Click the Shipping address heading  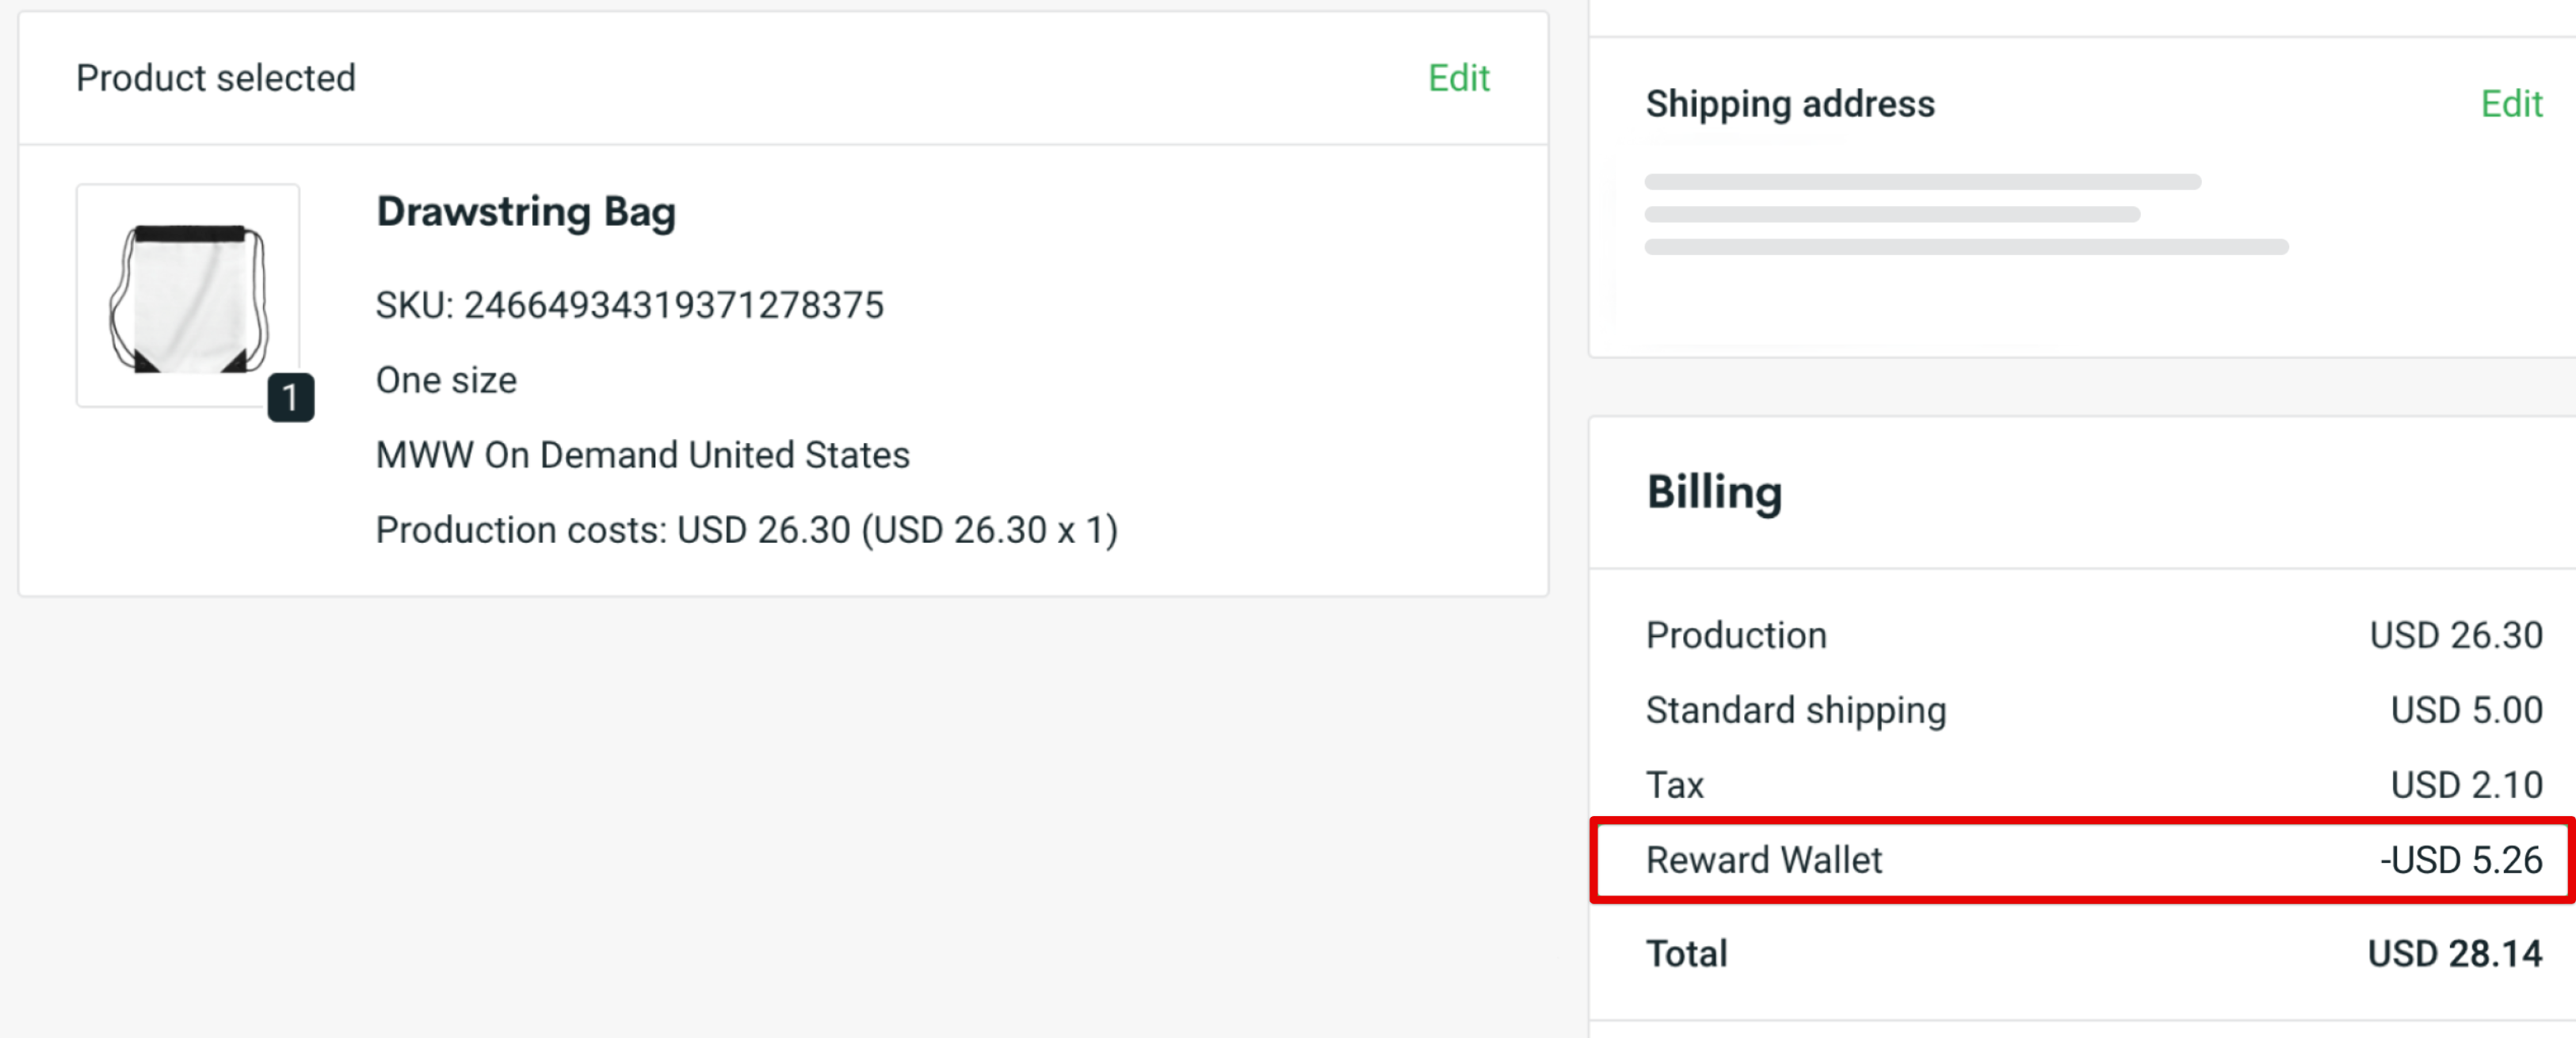[x=1790, y=104]
